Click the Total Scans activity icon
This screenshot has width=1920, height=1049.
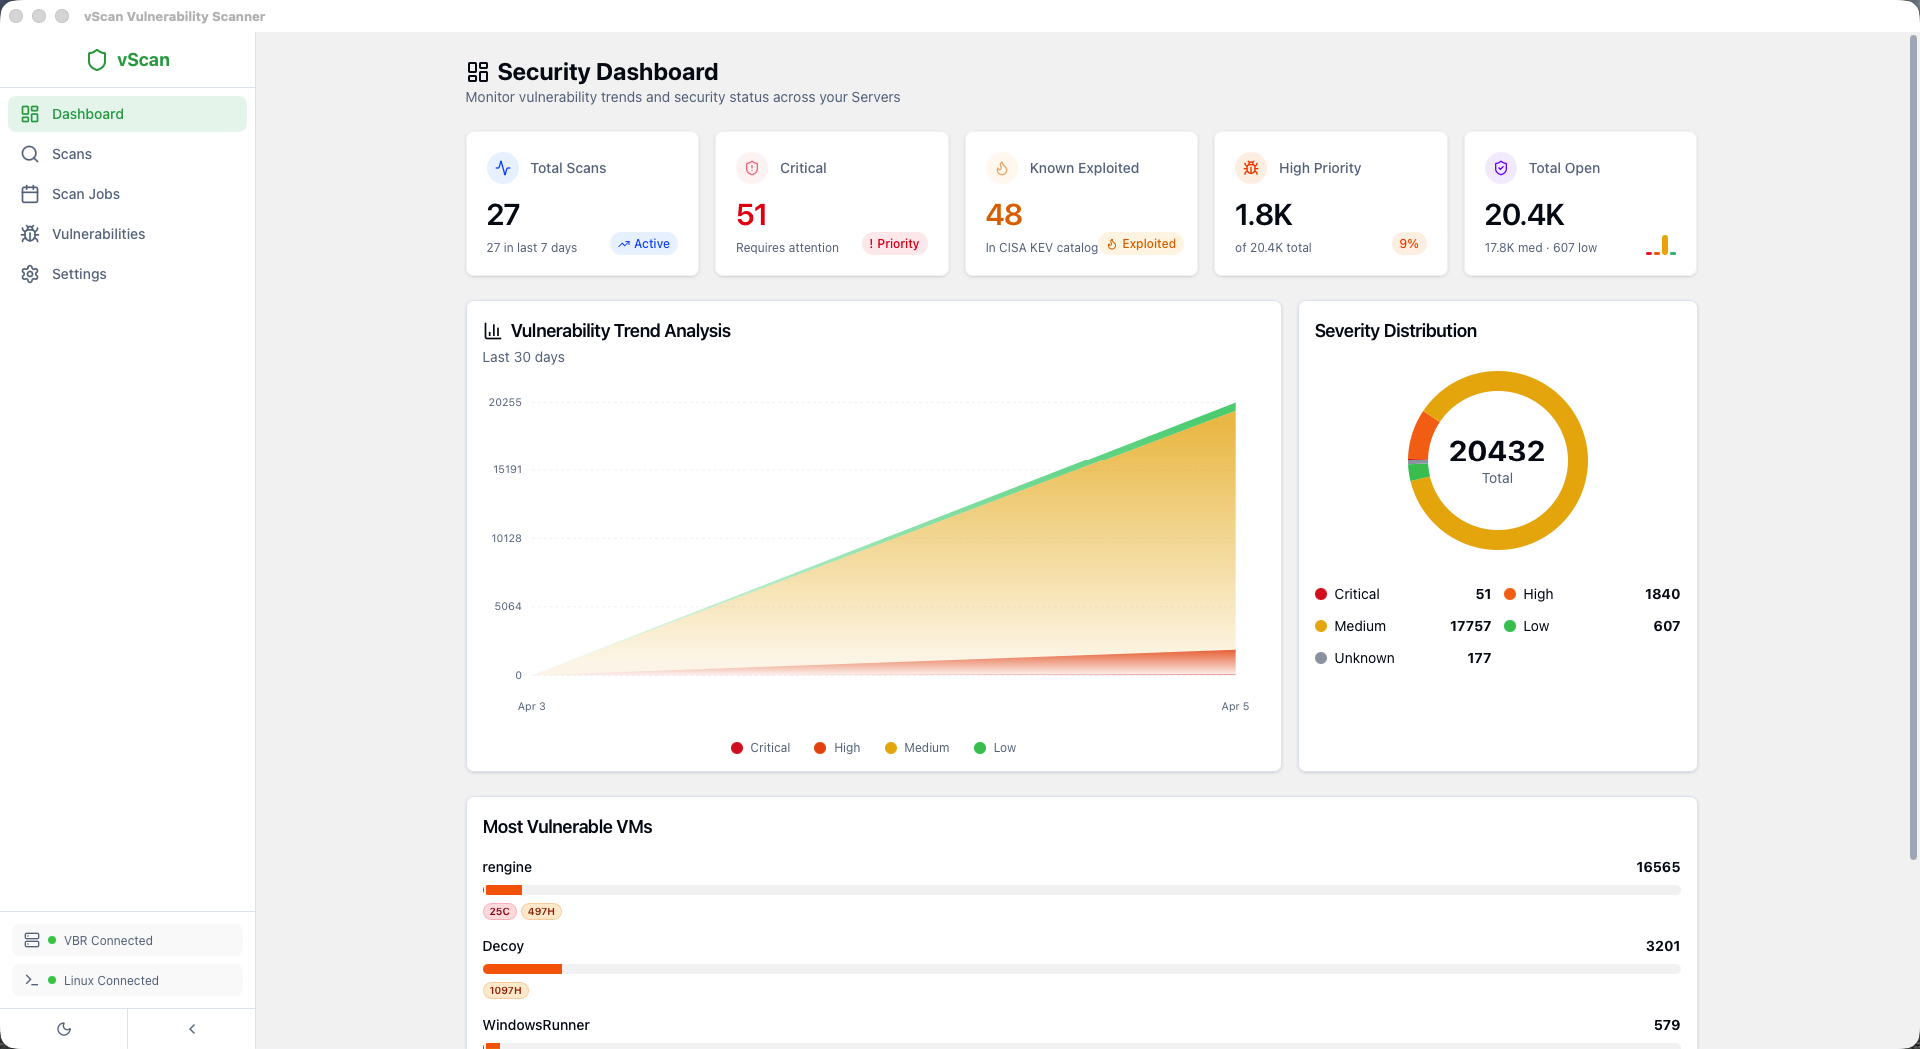pos(503,168)
